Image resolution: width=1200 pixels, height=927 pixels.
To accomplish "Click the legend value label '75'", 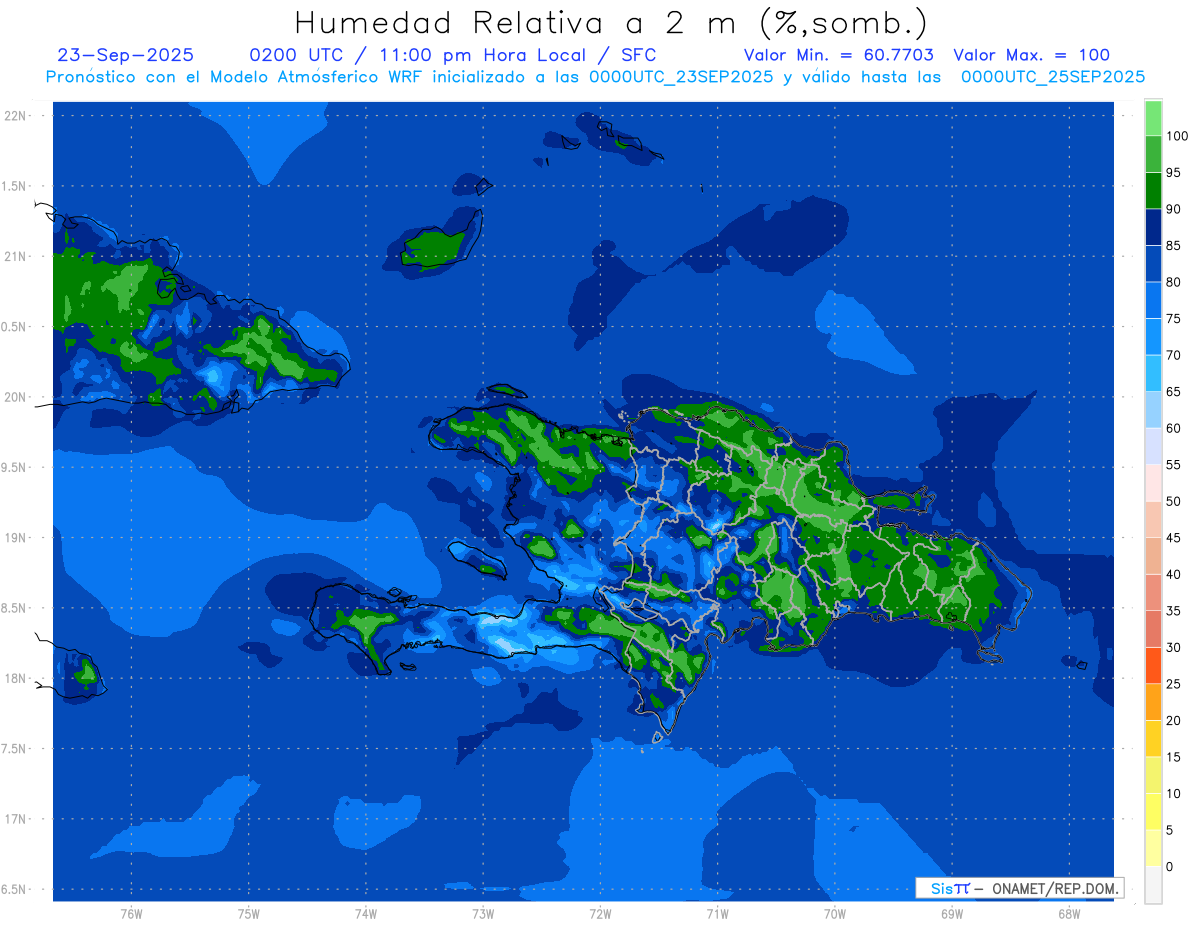I will [1173, 318].
